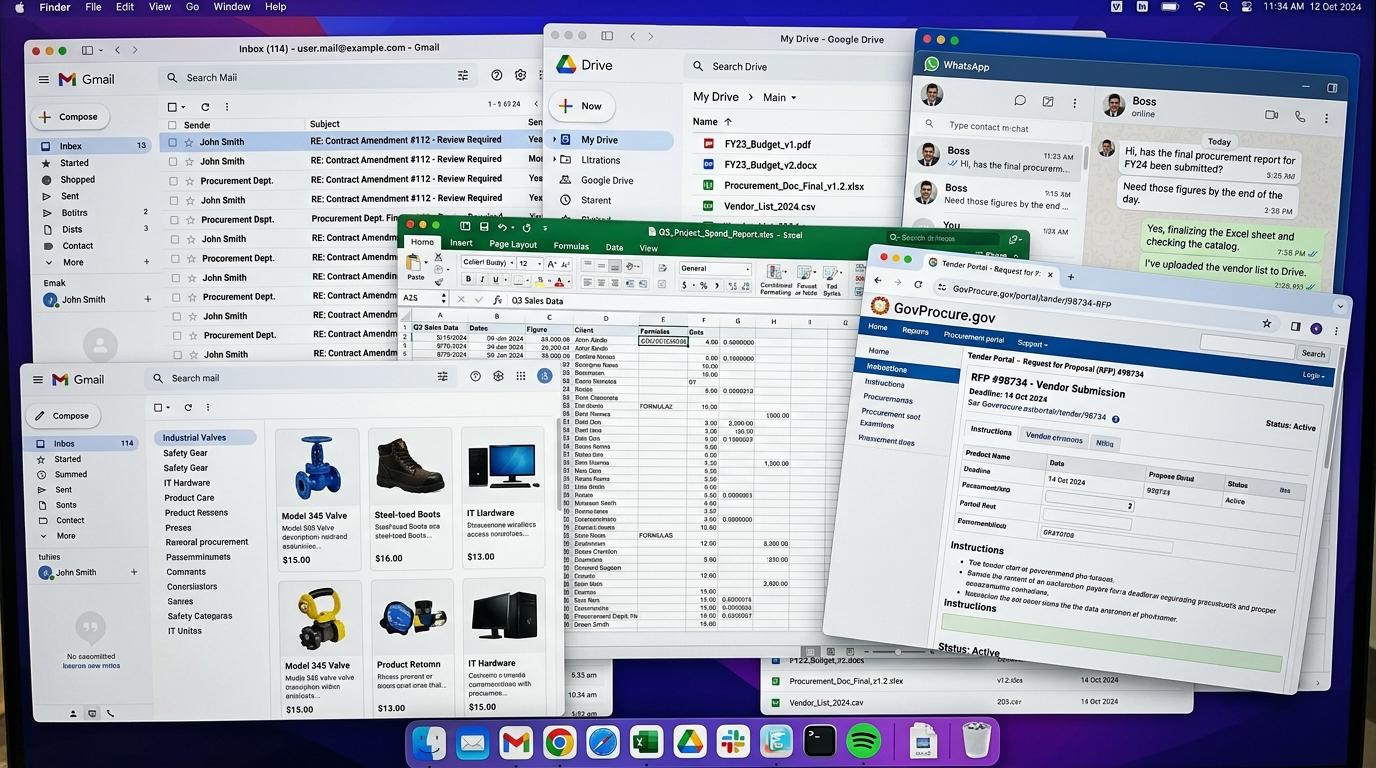The width and height of the screenshot is (1376, 768).
Task: Show search options in Gmail inbox search bar
Action: point(463,76)
